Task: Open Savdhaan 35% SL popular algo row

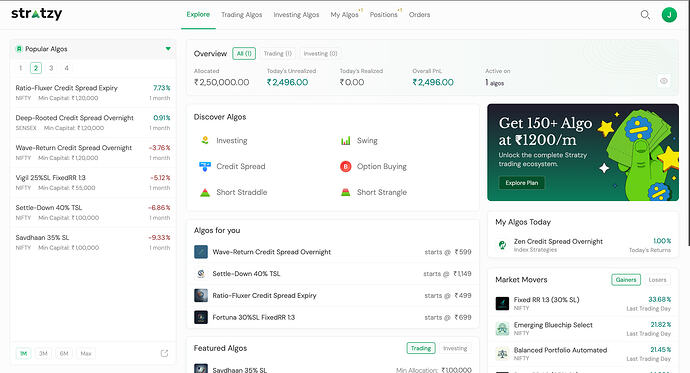Action: tap(93, 242)
